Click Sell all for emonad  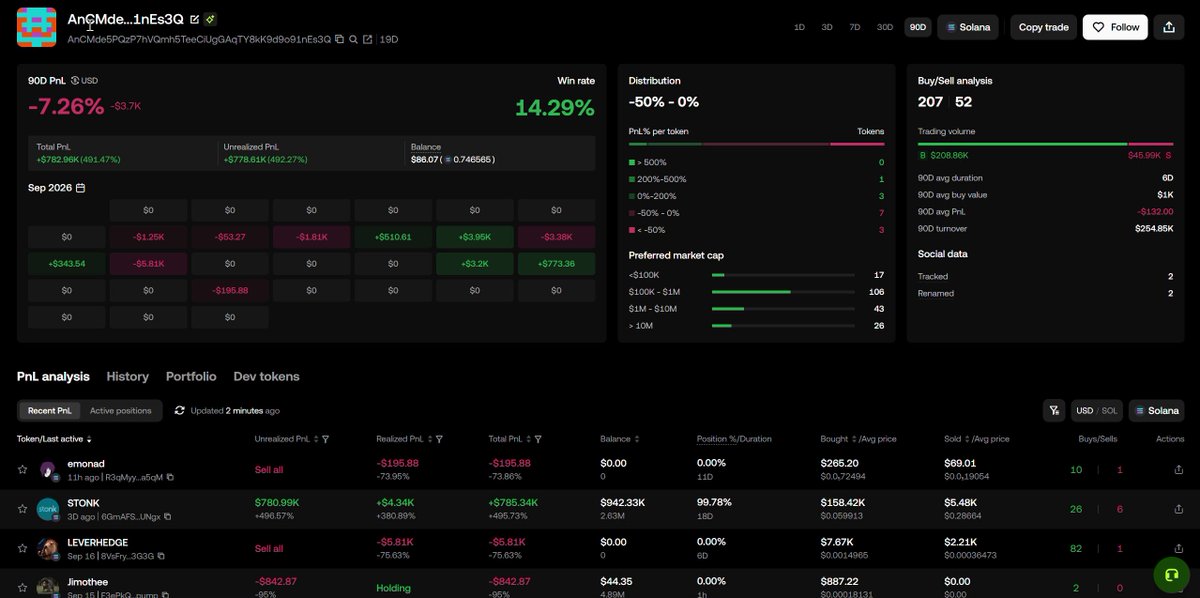[269, 469]
